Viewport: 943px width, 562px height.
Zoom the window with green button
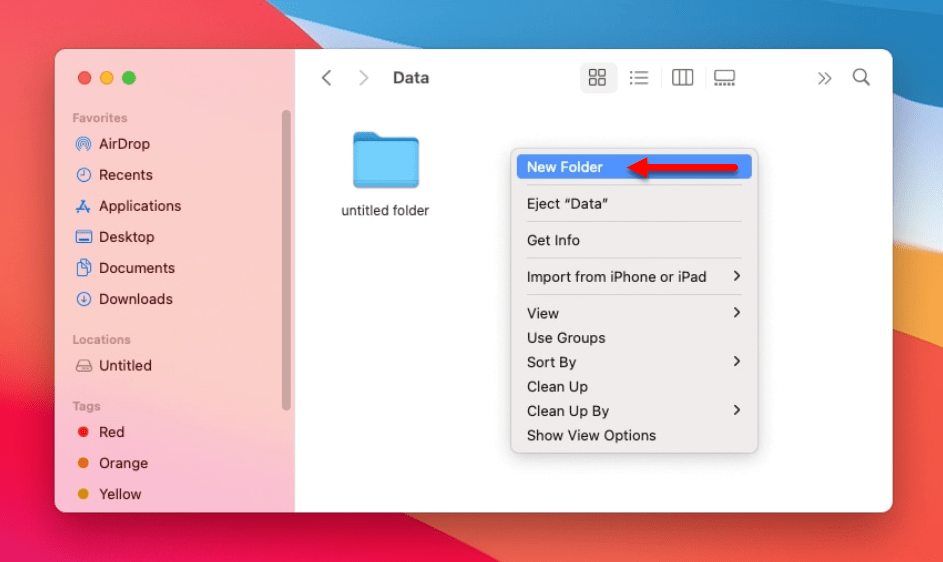pyautogui.click(x=129, y=78)
